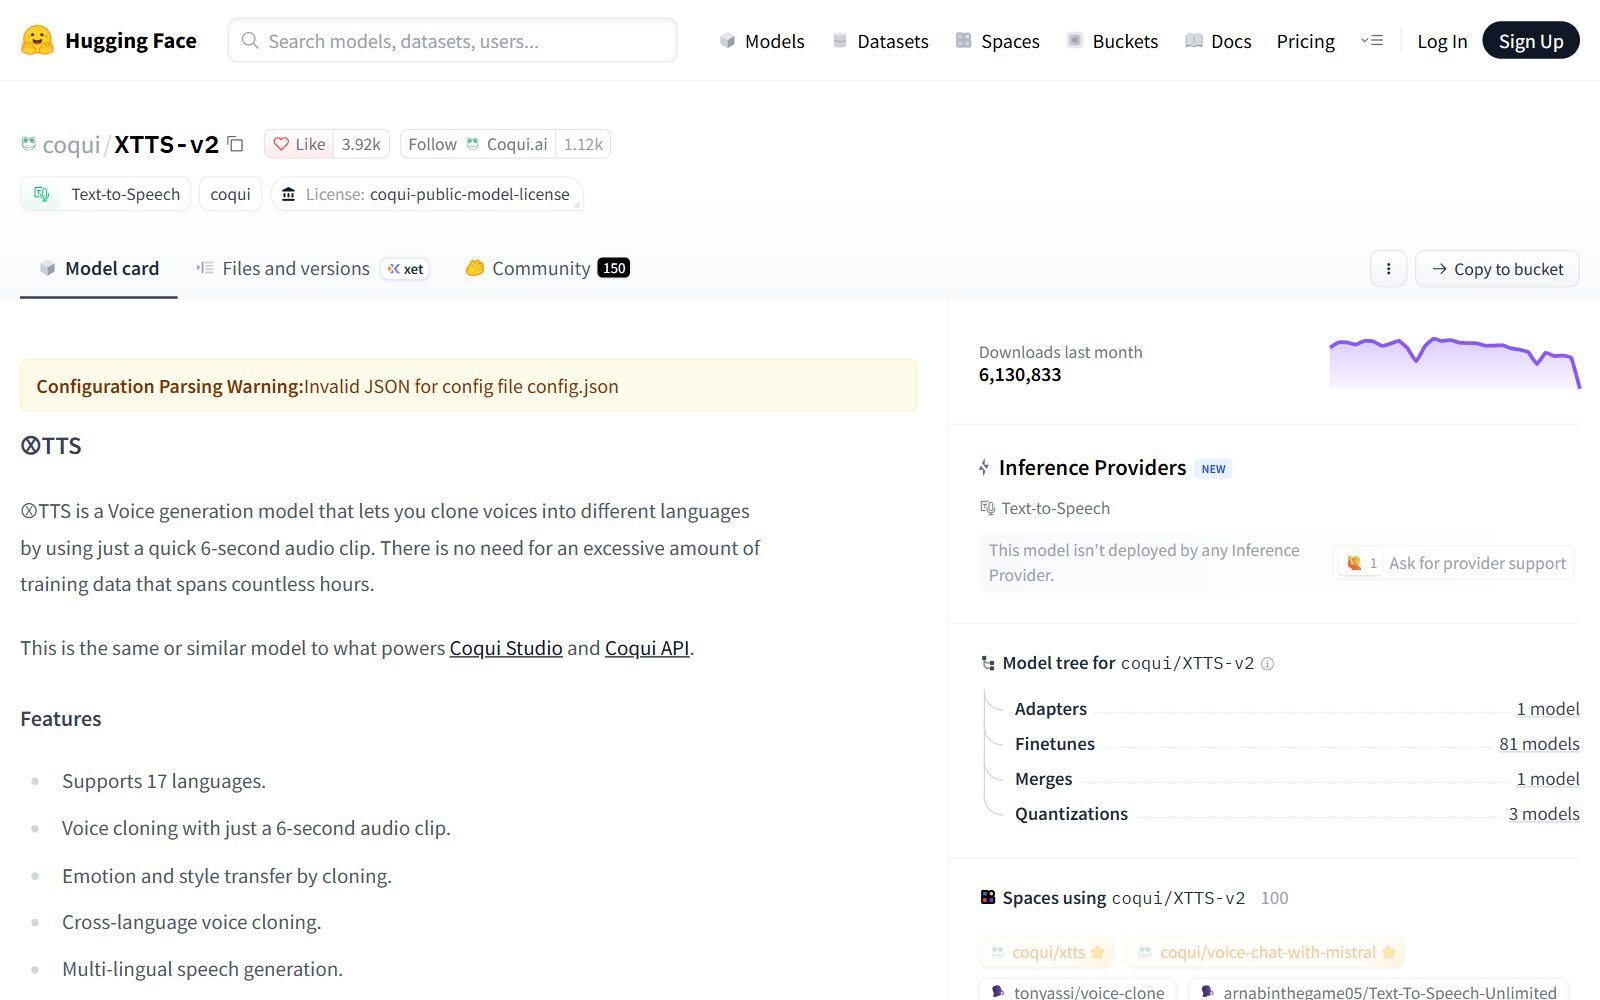Image resolution: width=1600 pixels, height=1000 pixels.
Task: Open Datasets in top navigation
Action: pos(880,41)
